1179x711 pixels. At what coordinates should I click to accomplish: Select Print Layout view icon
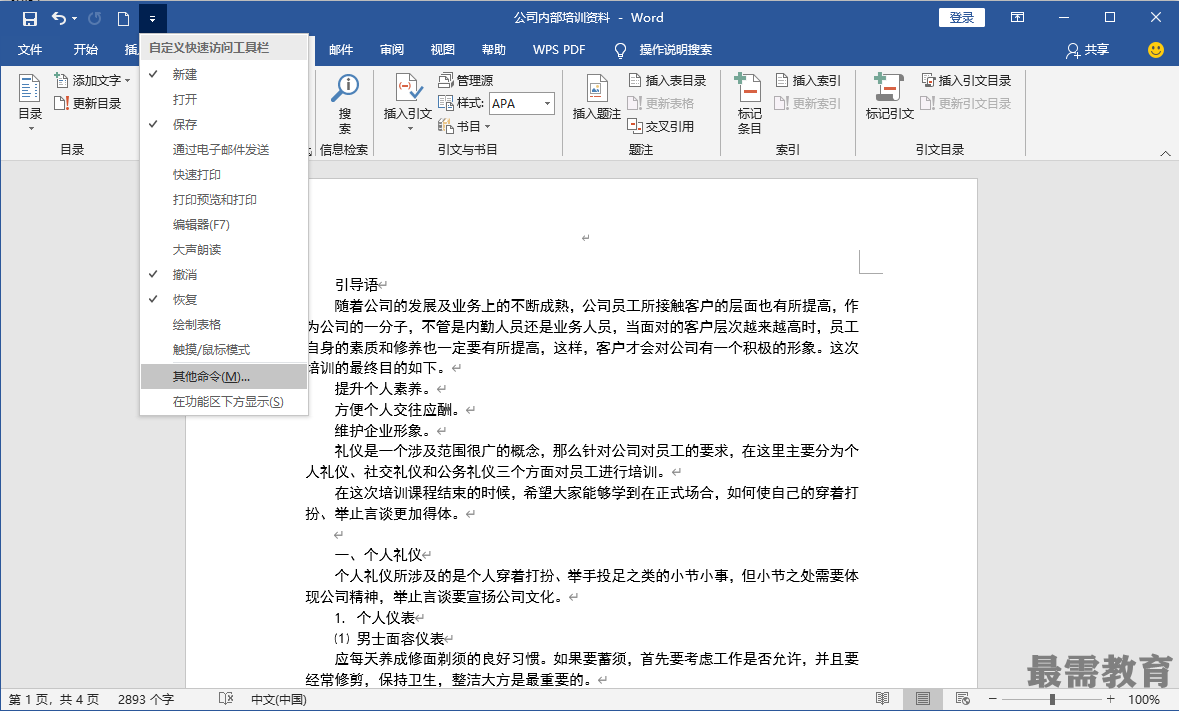point(923,698)
